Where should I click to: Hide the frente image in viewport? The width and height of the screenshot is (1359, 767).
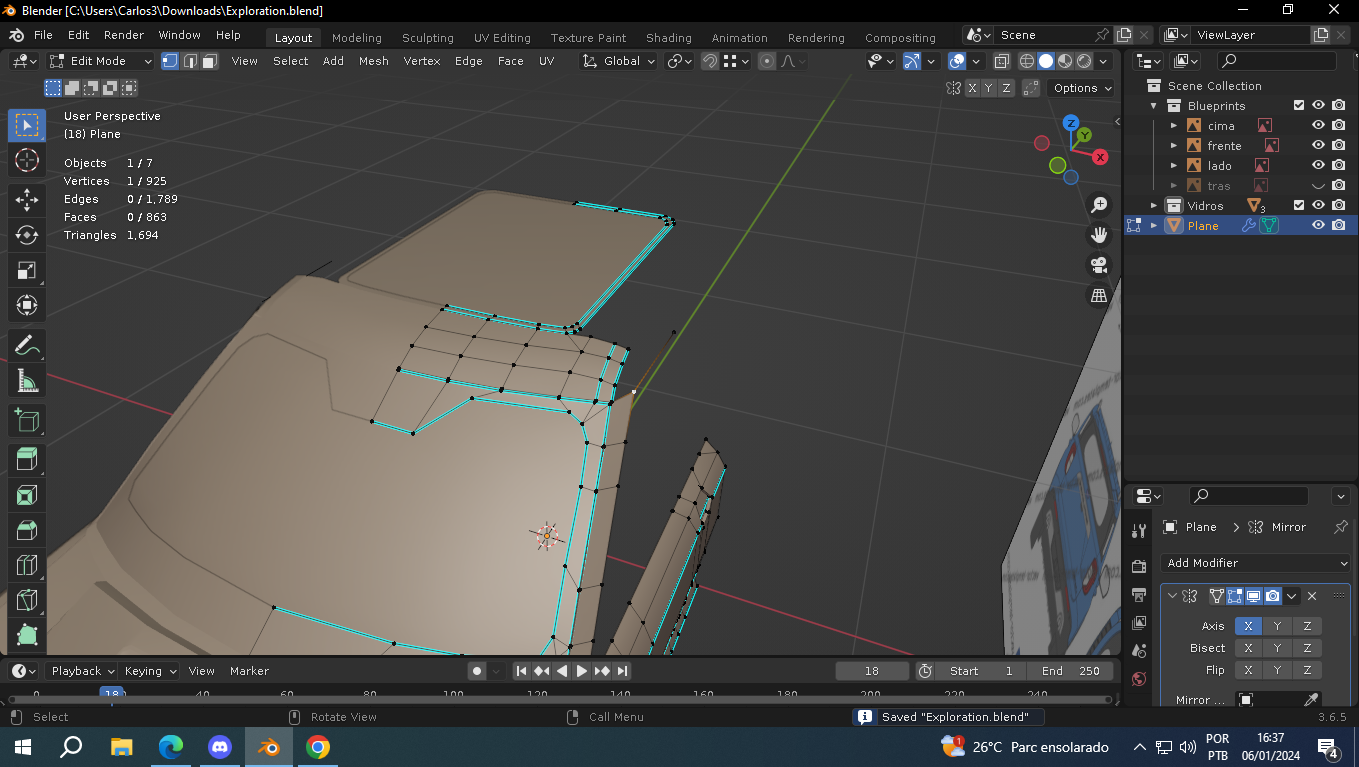[1318, 146]
